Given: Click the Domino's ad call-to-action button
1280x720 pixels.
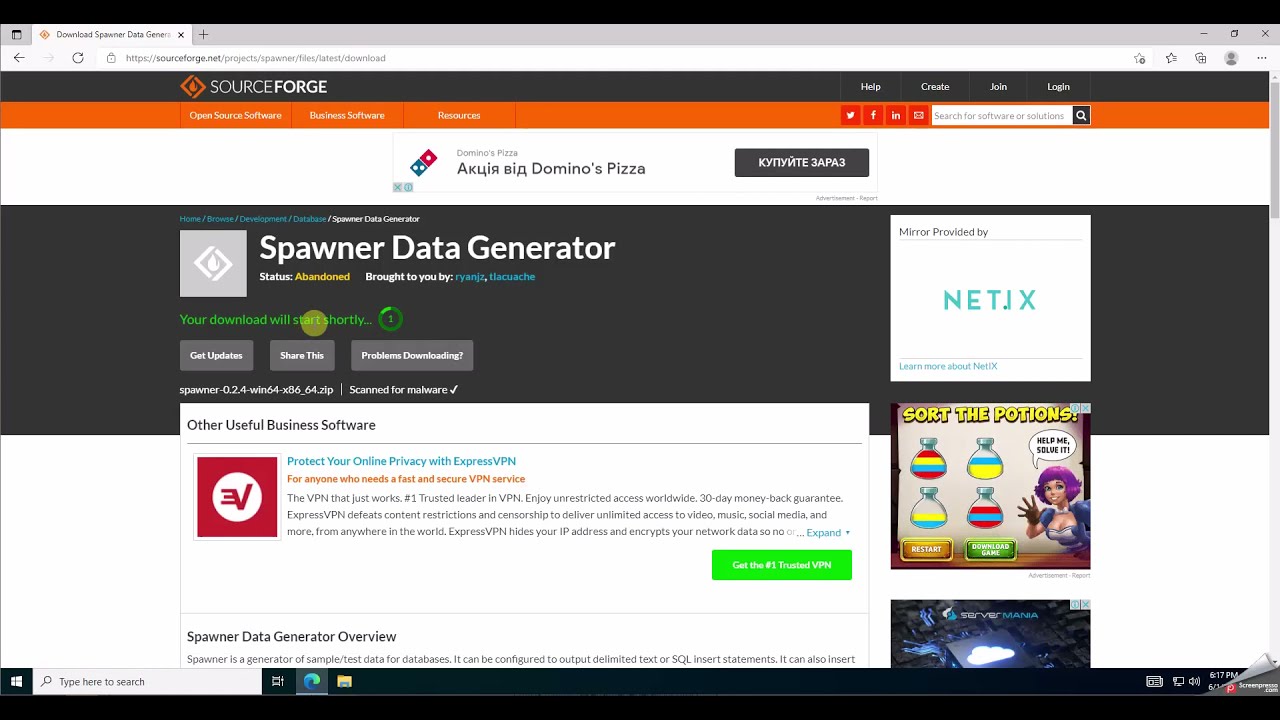Looking at the screenshot, I should (802, 163).
